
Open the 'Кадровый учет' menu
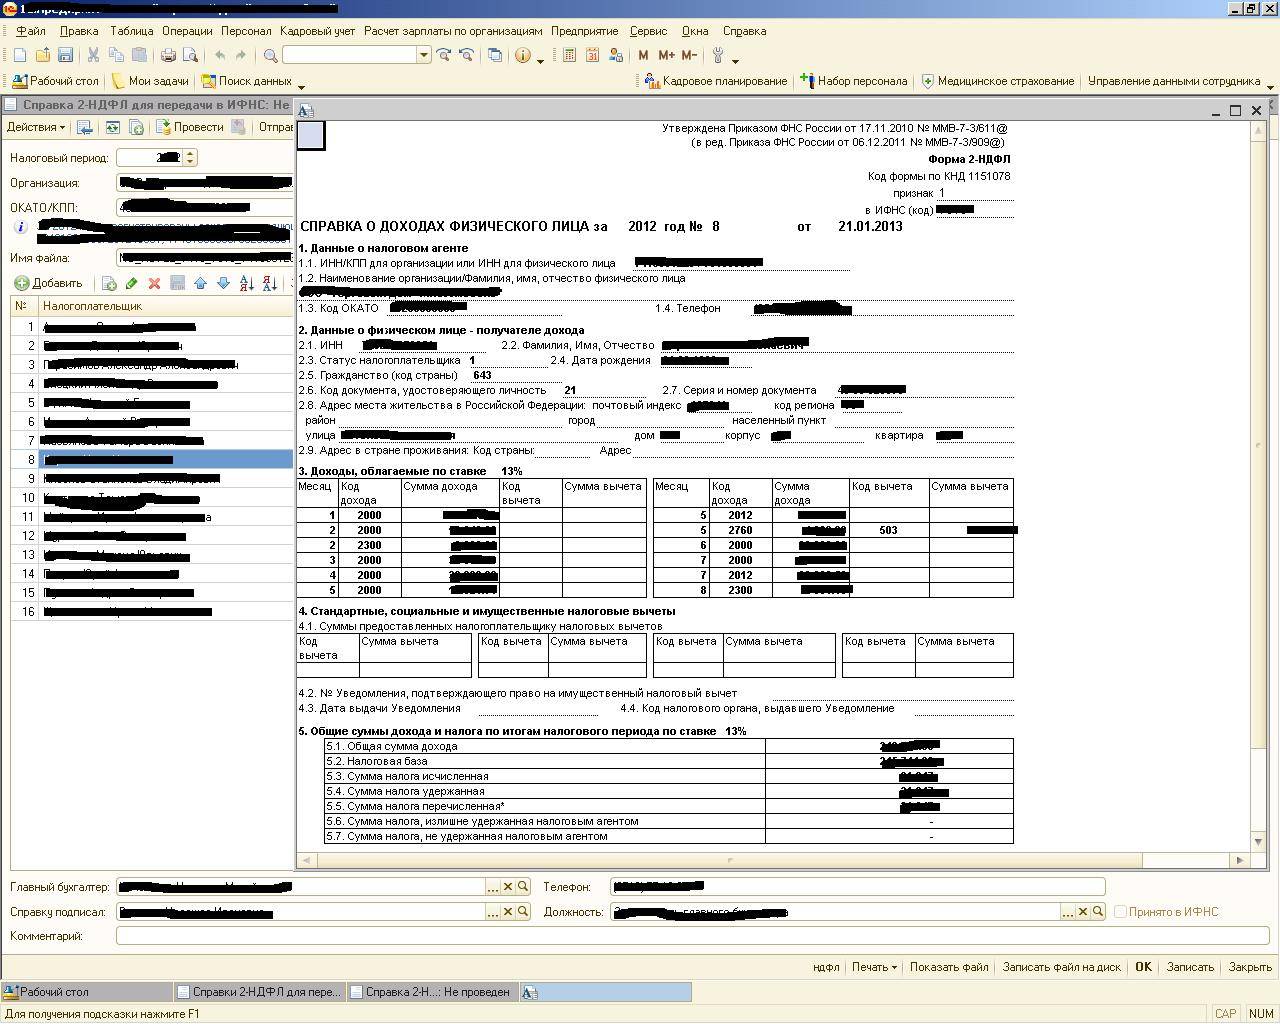tap(317, 31)
